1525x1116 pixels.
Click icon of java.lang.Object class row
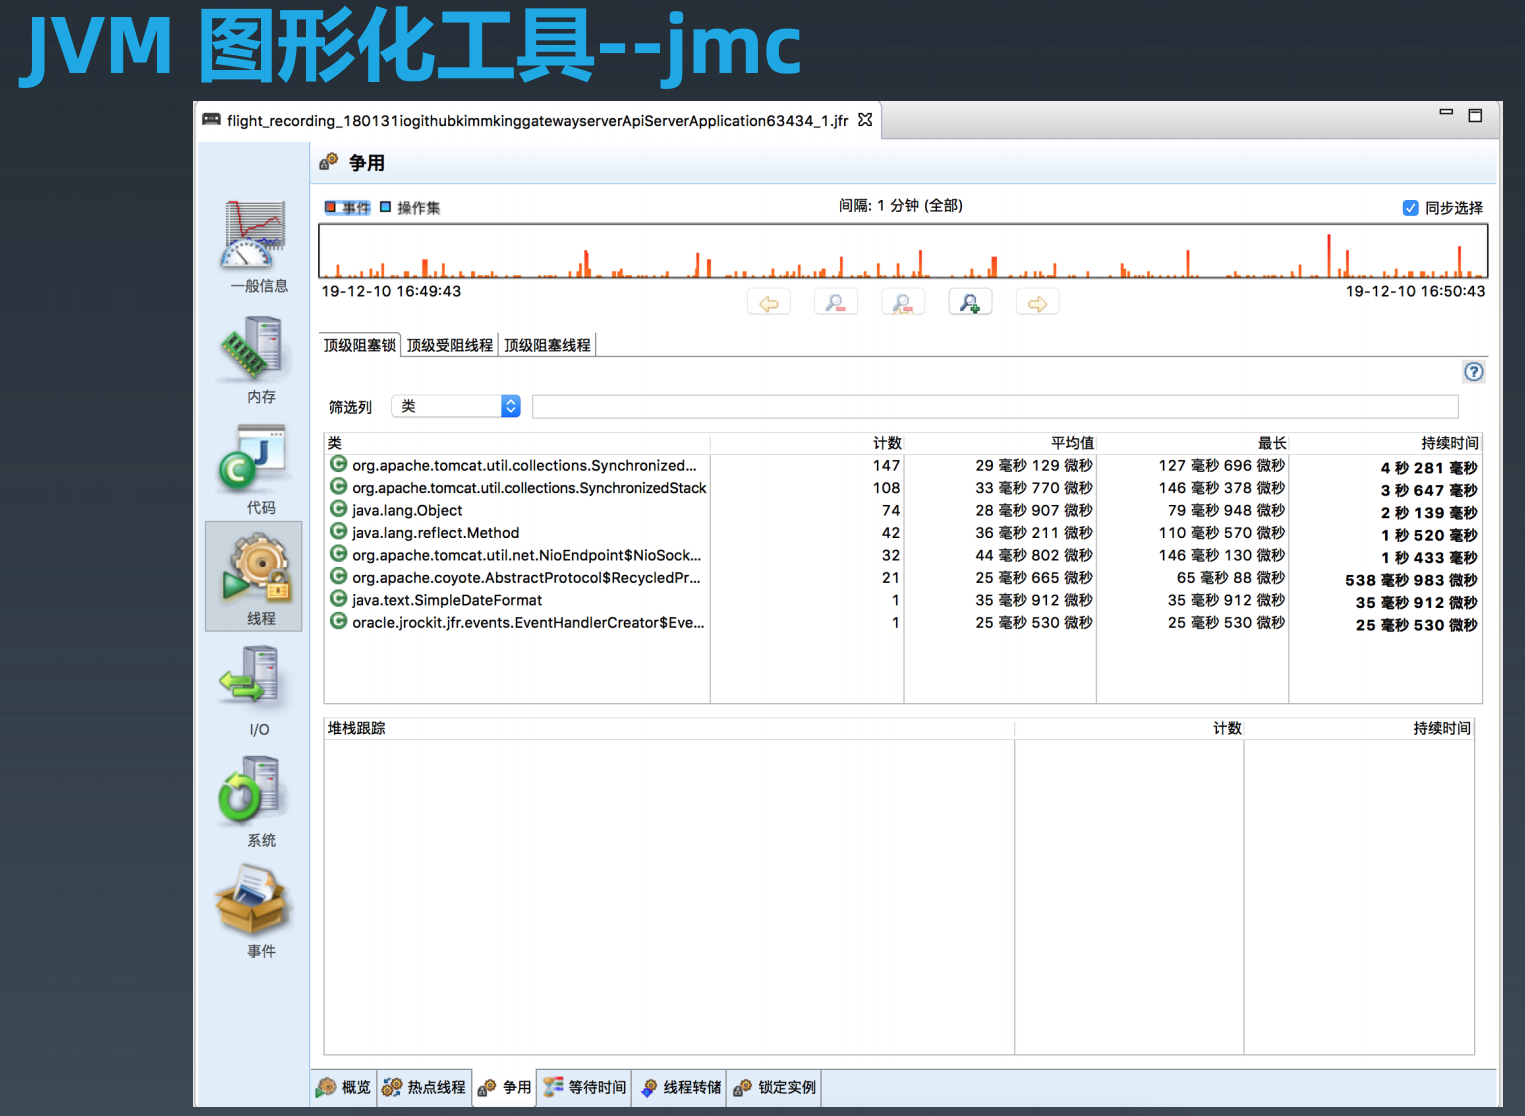[339, 509]
